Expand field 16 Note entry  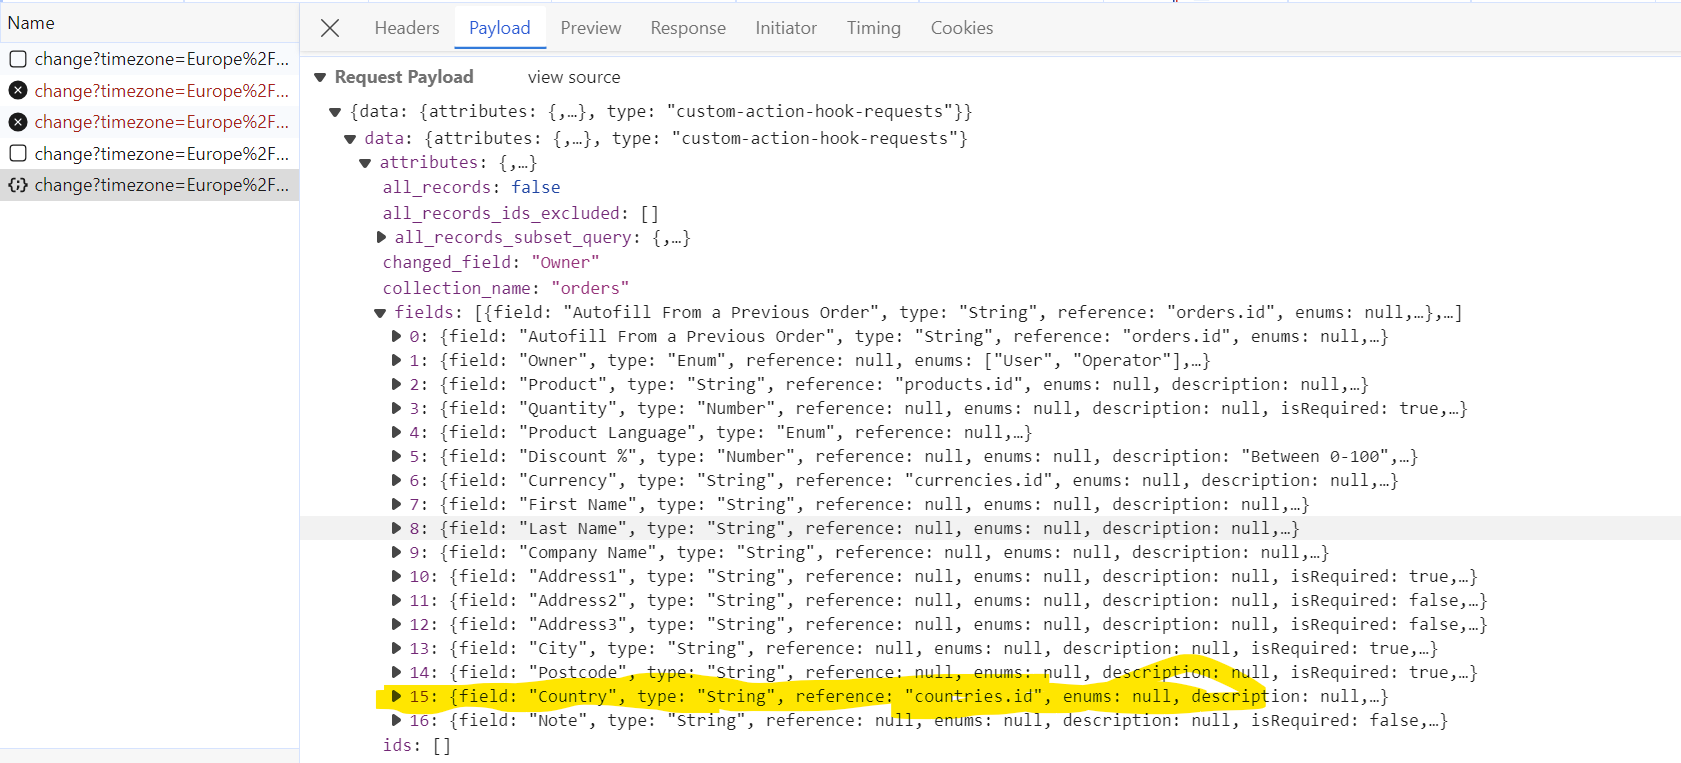[x=396, y=720]
